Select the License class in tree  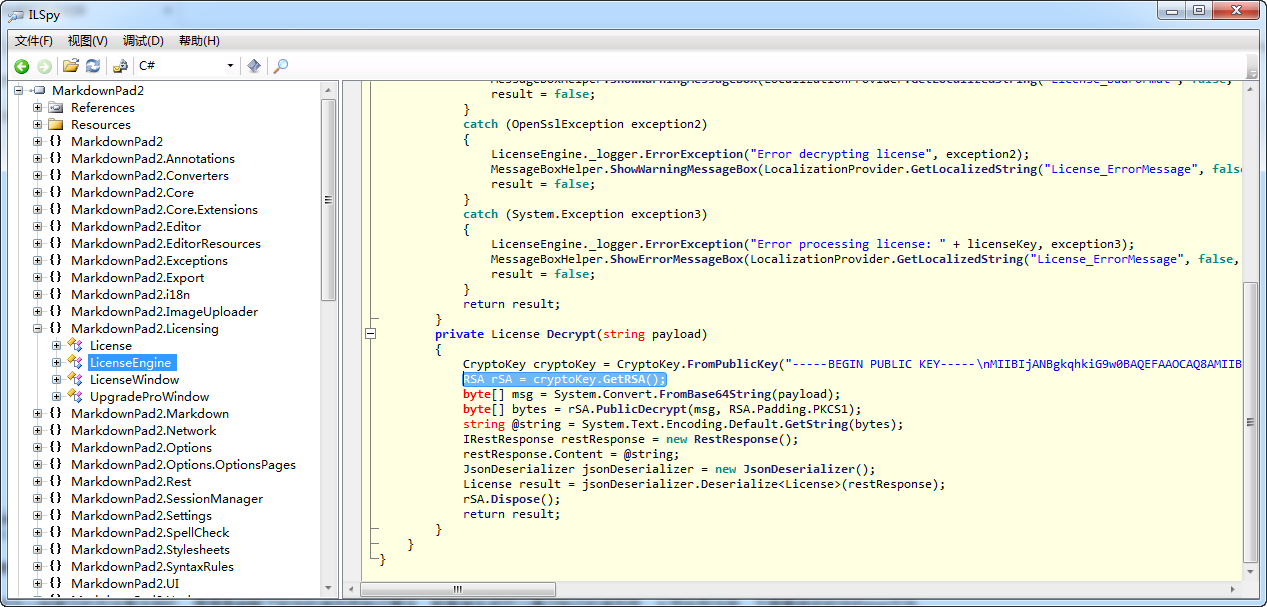pyautogui.click(x=110, y=345)
